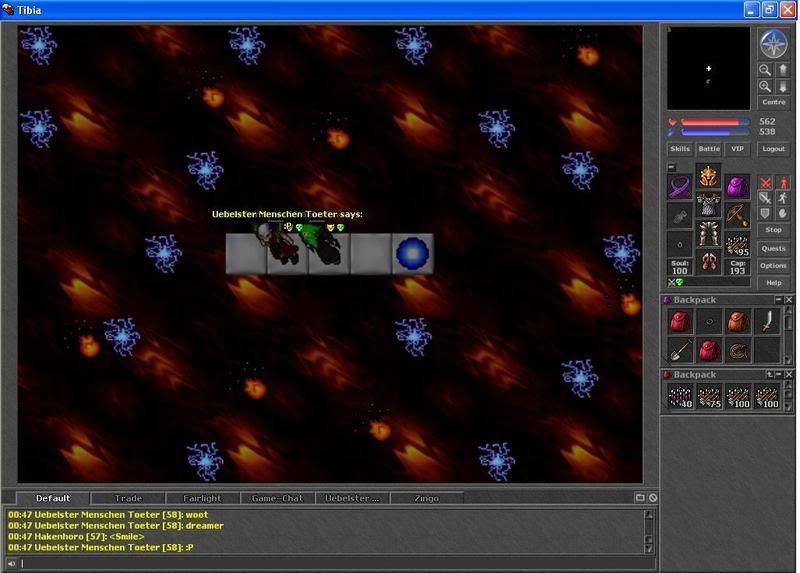Zoom out the minimap
The image size is (800, 573).
[x=764, y=70]
